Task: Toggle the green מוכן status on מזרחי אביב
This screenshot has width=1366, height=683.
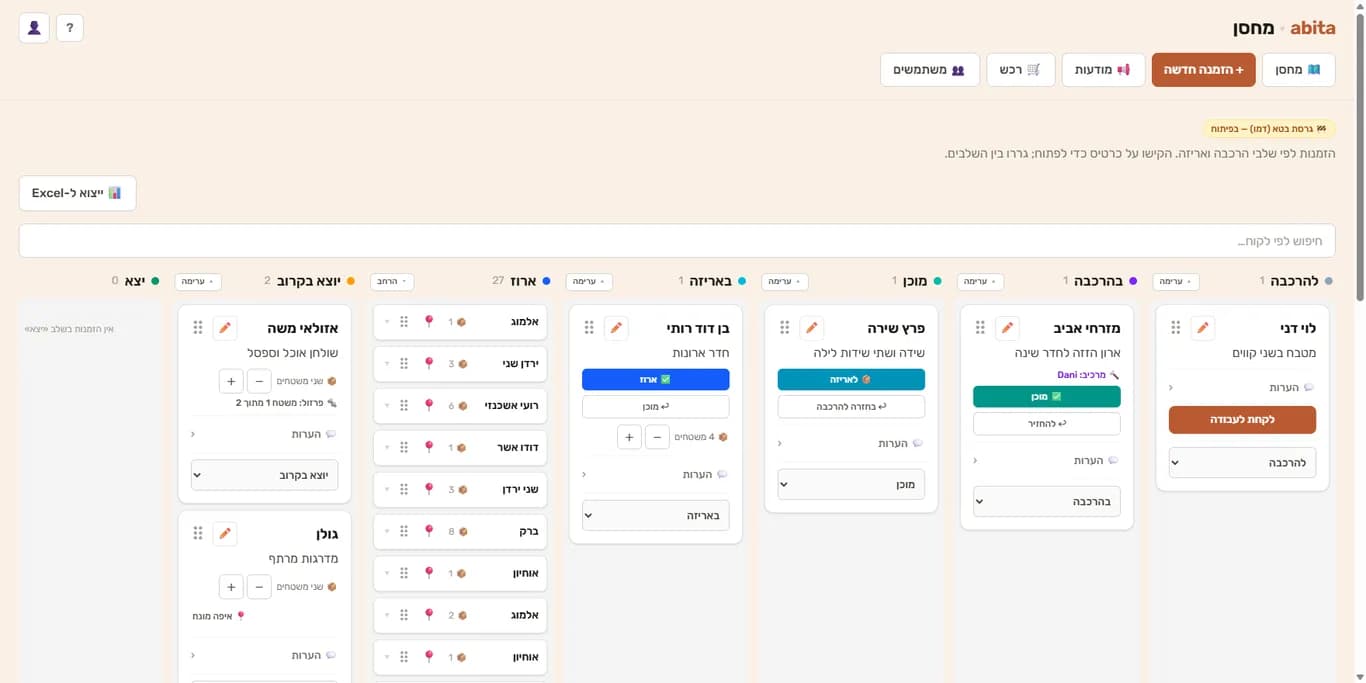Action: (1047, 397)
